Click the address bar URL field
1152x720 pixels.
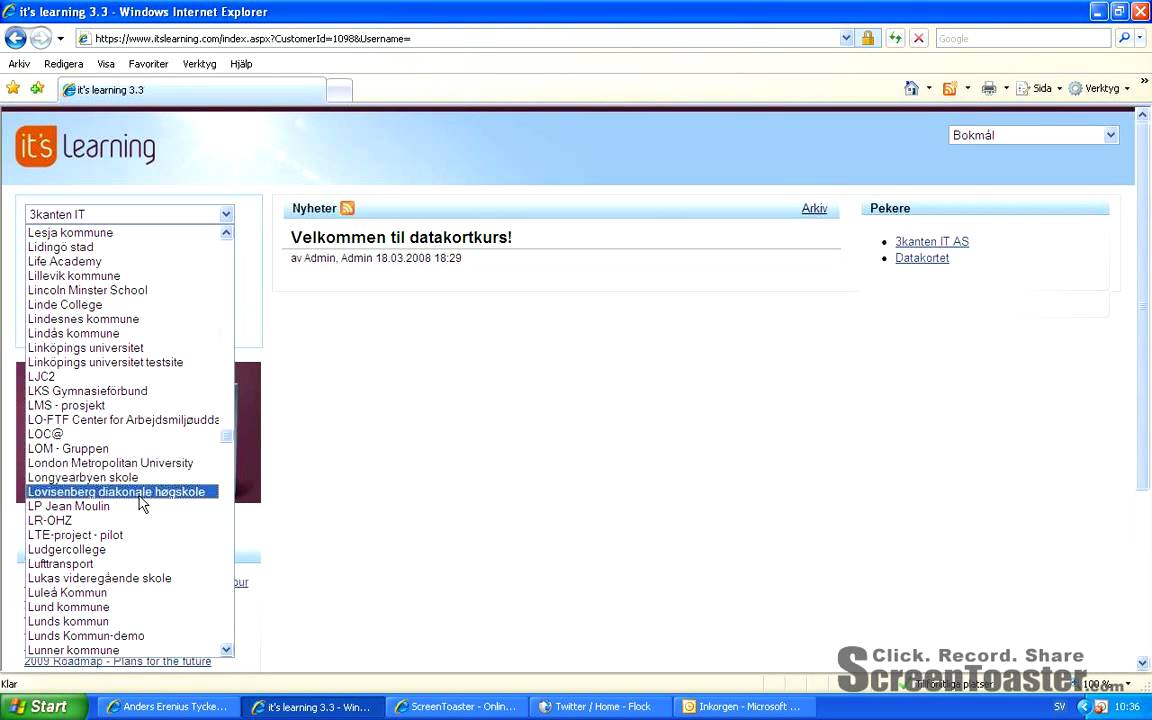[x=466, y=38]
